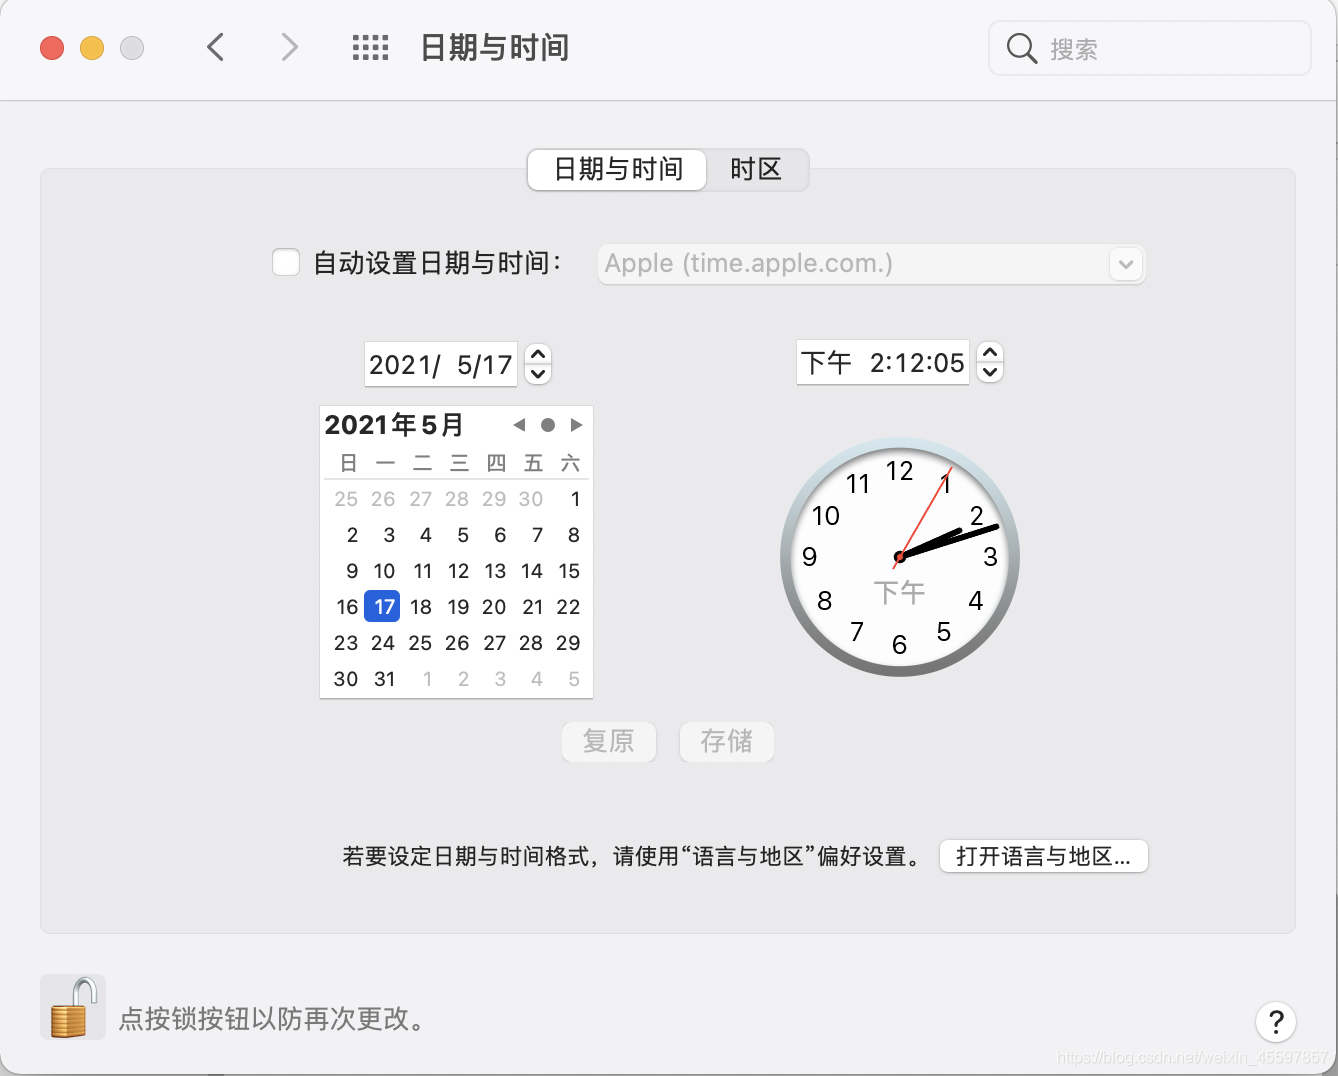Viewport: 1338px width, 1076px height.
Task: Click the analog clock face
Action: point(900,556)
